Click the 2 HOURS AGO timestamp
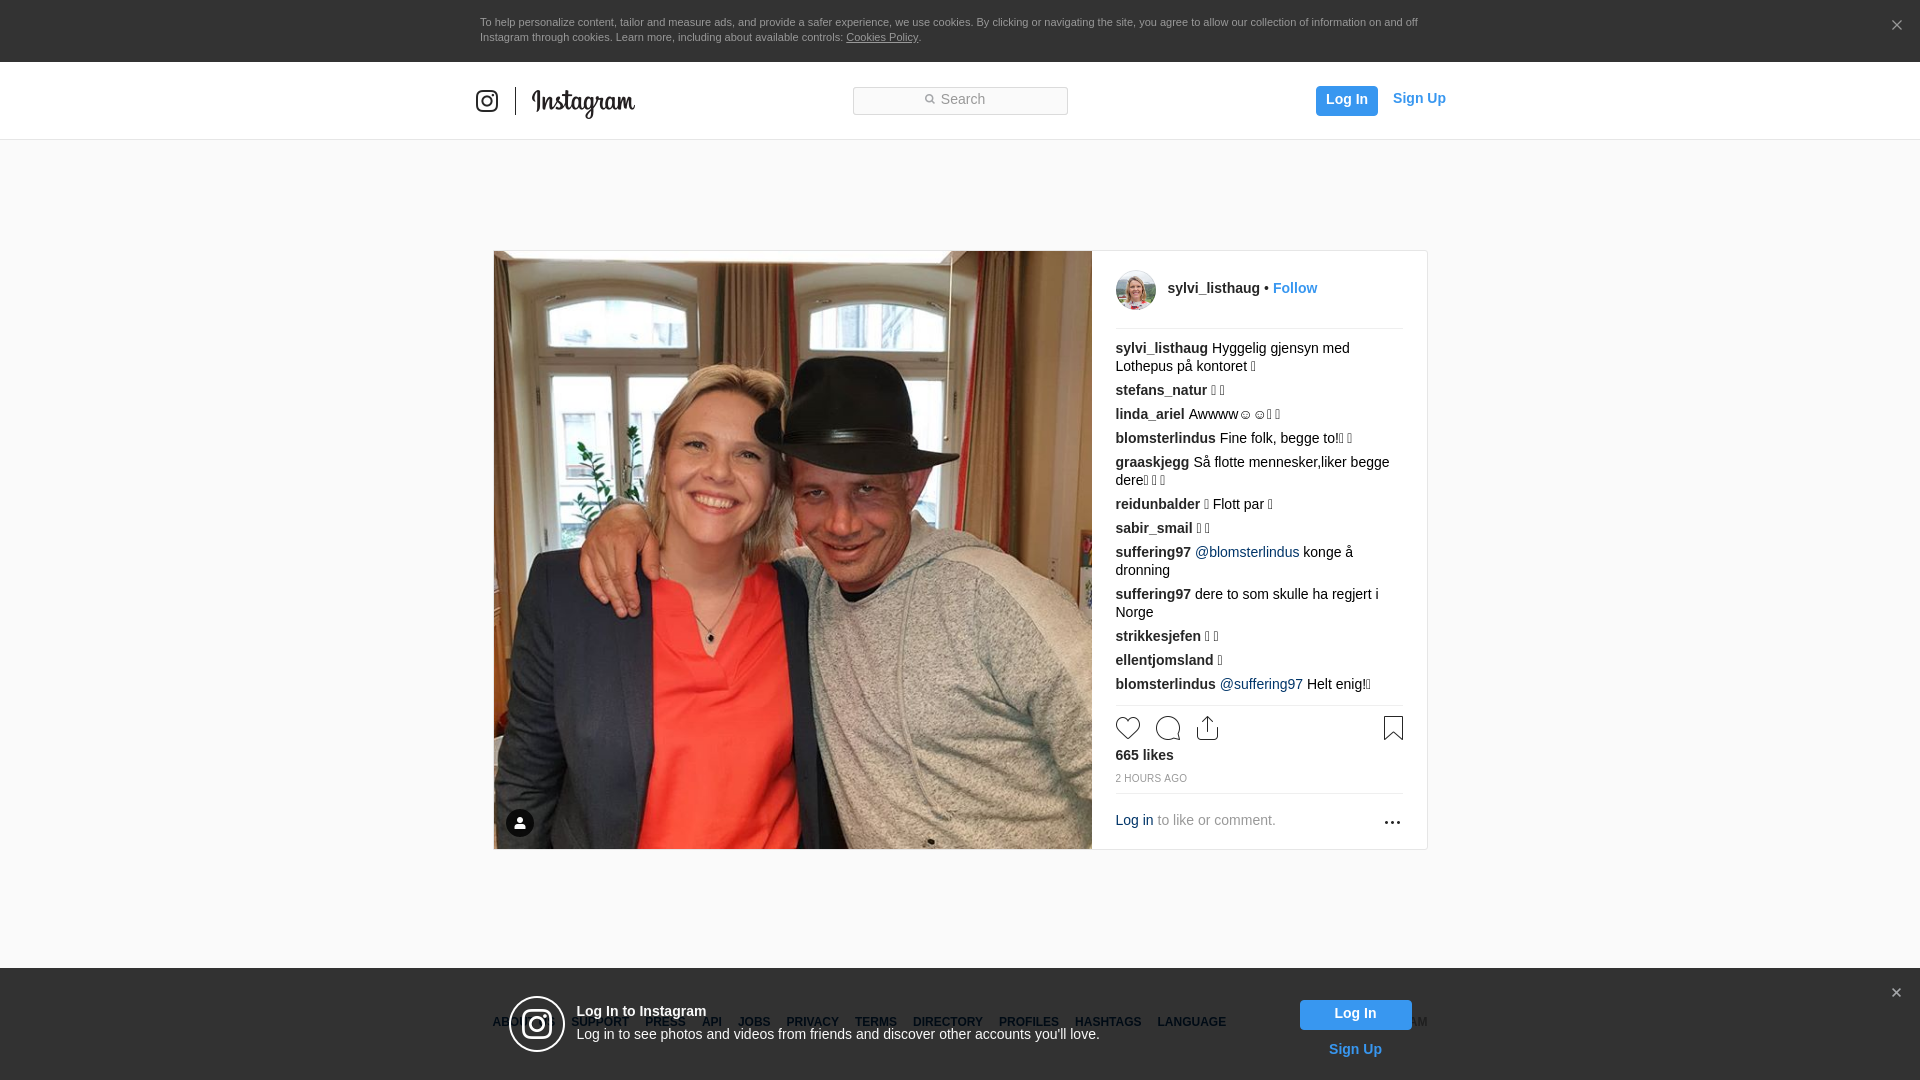Viewport: 1920px width, 1080px height. pyautogui.click(x=1151, y=778)
